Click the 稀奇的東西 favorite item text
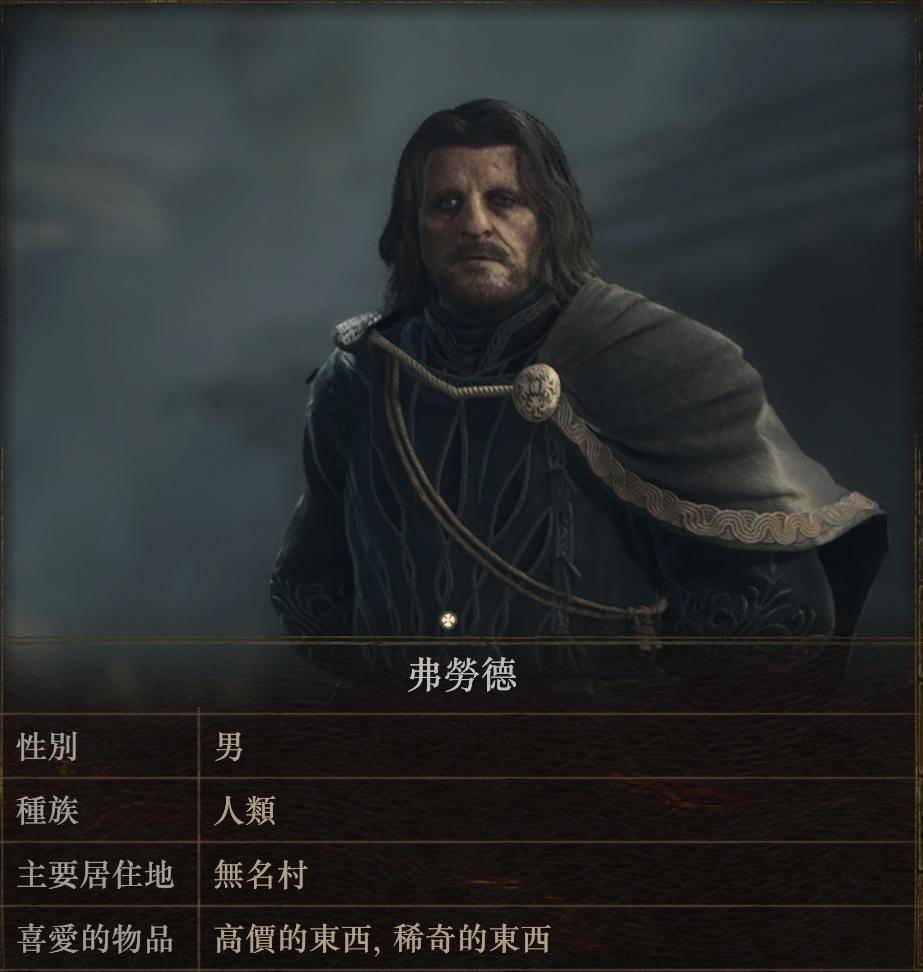The image size is (923, 972). [x=472, y=939]
